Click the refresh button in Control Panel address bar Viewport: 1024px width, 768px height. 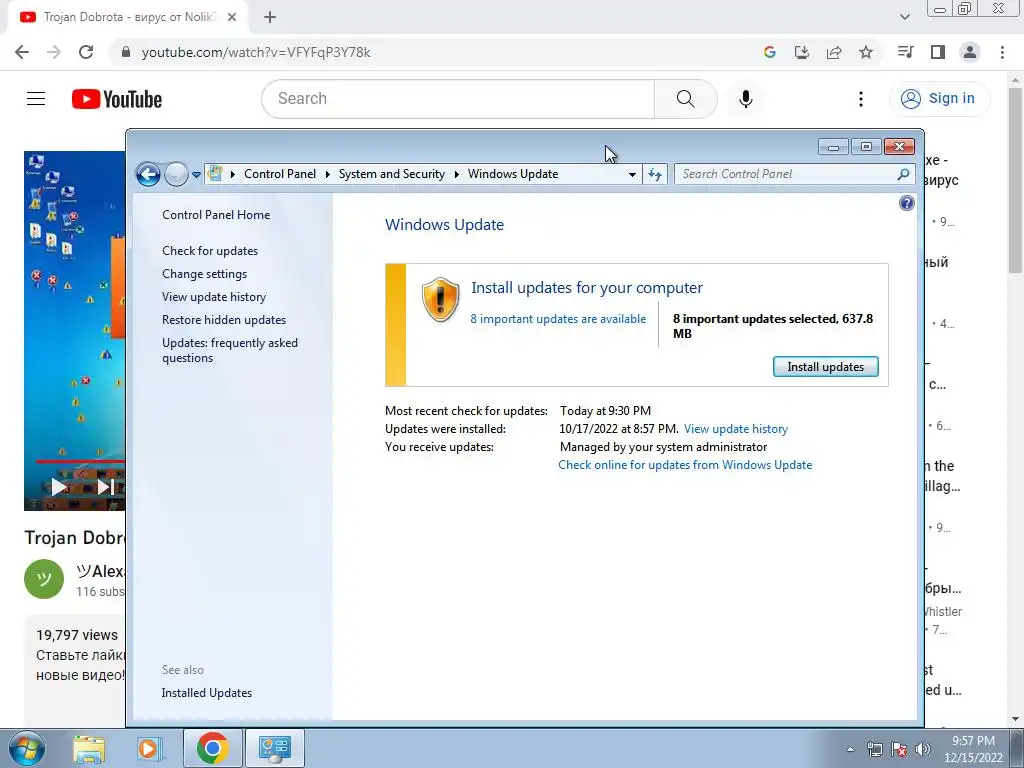tap(655, 174)
